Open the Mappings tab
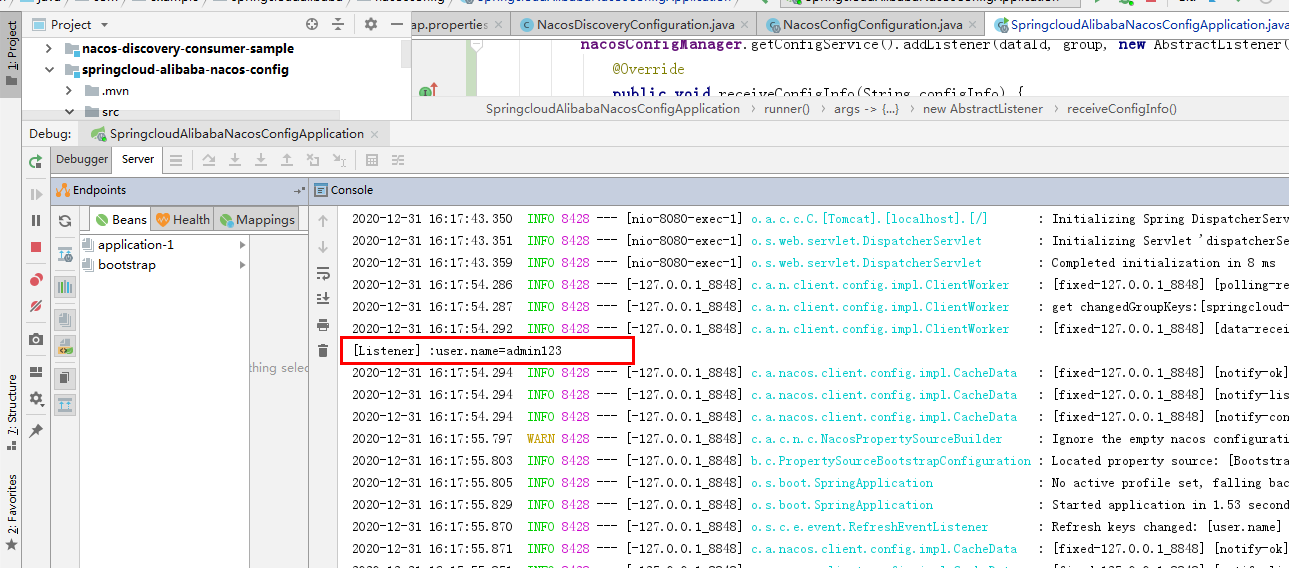Viewport: 1289px width, 568px height. pos(256,220)
